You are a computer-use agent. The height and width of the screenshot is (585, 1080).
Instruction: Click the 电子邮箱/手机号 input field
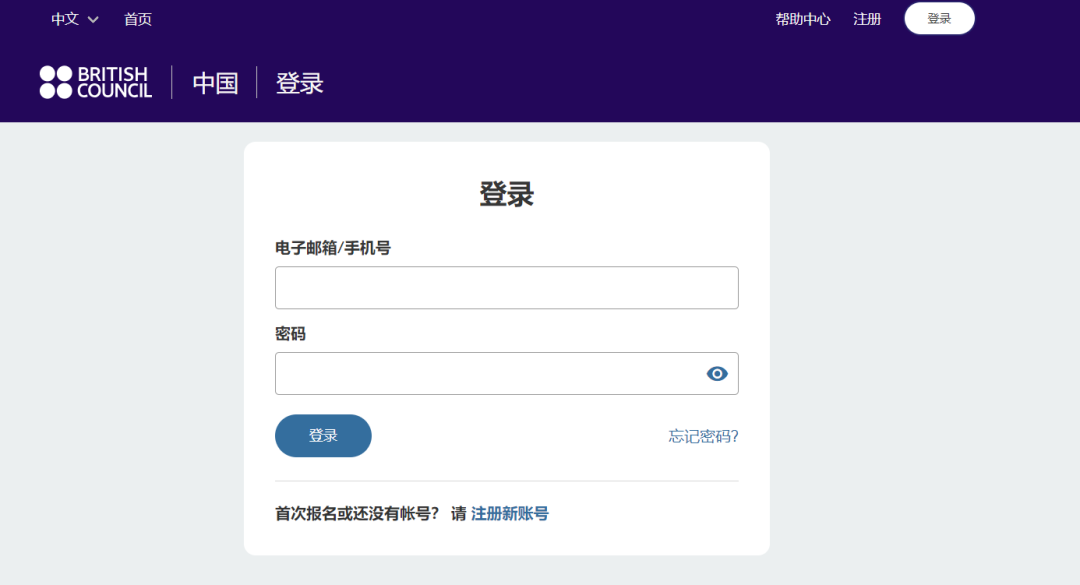coord(507,287)
